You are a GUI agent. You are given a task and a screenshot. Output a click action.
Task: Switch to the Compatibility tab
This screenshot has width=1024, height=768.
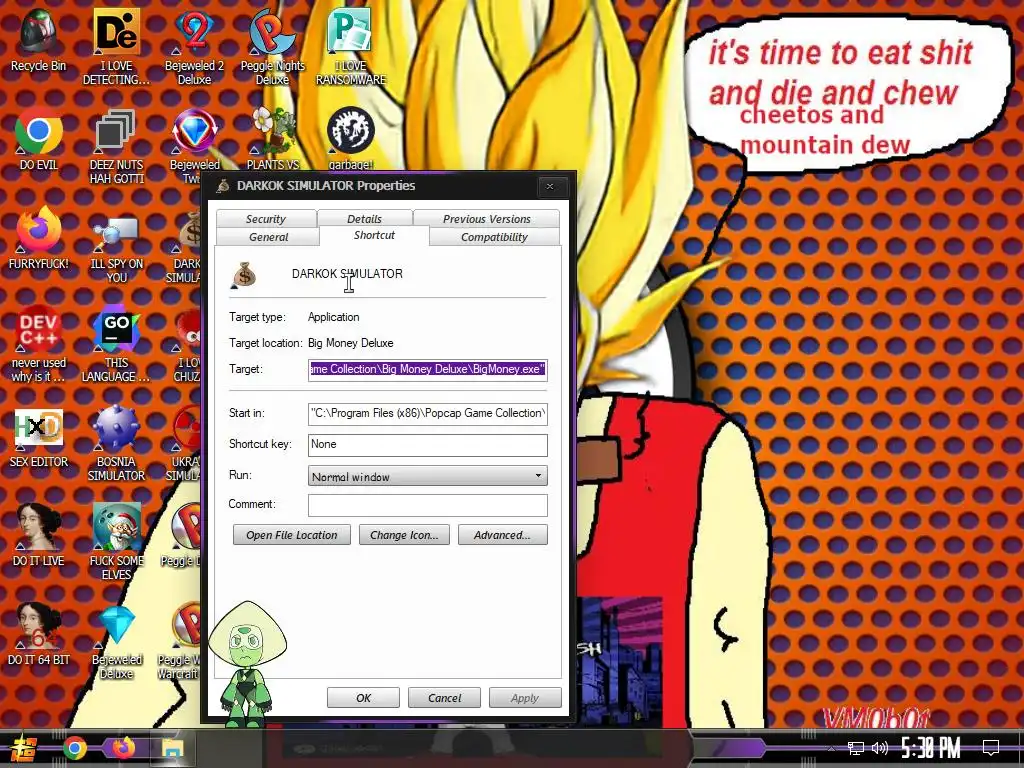click(x=494, y=237)
